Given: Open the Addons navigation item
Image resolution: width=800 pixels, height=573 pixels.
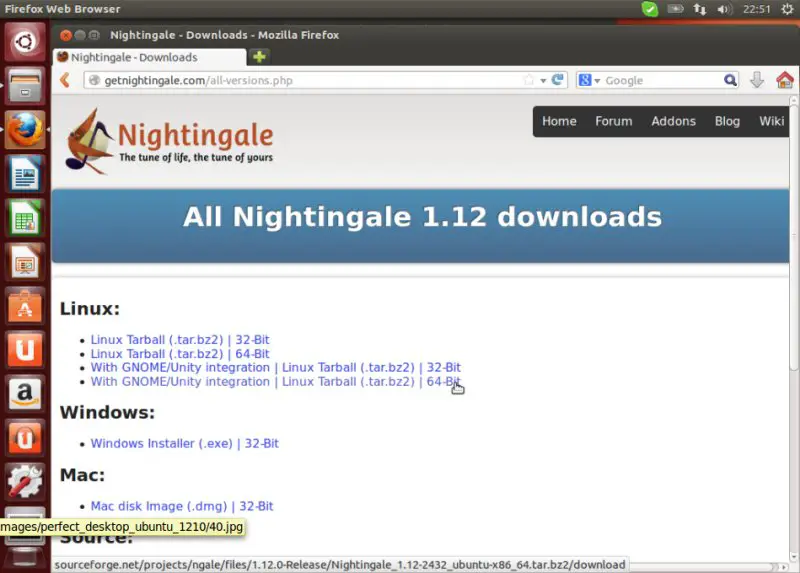Looking at the screenshot, I should 673,121.
